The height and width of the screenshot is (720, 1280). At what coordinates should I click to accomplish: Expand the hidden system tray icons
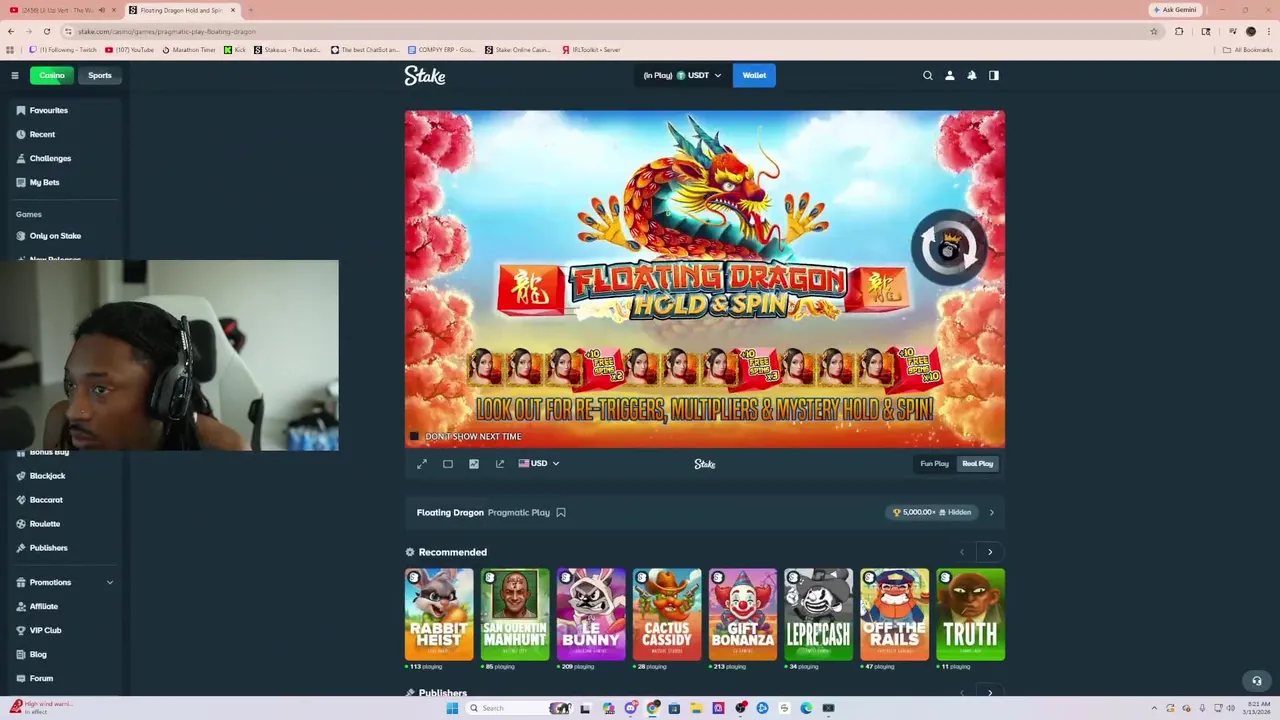(1154, 708)
